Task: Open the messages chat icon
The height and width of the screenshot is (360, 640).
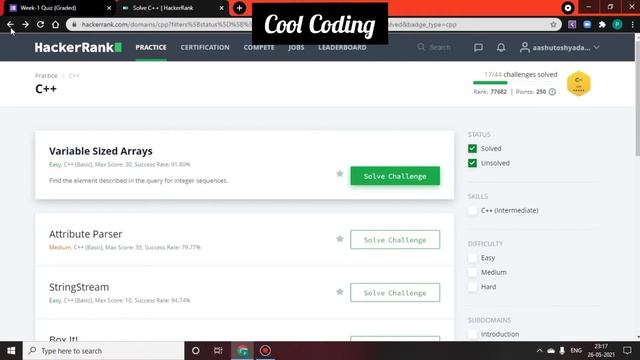Action: (478, 47)
